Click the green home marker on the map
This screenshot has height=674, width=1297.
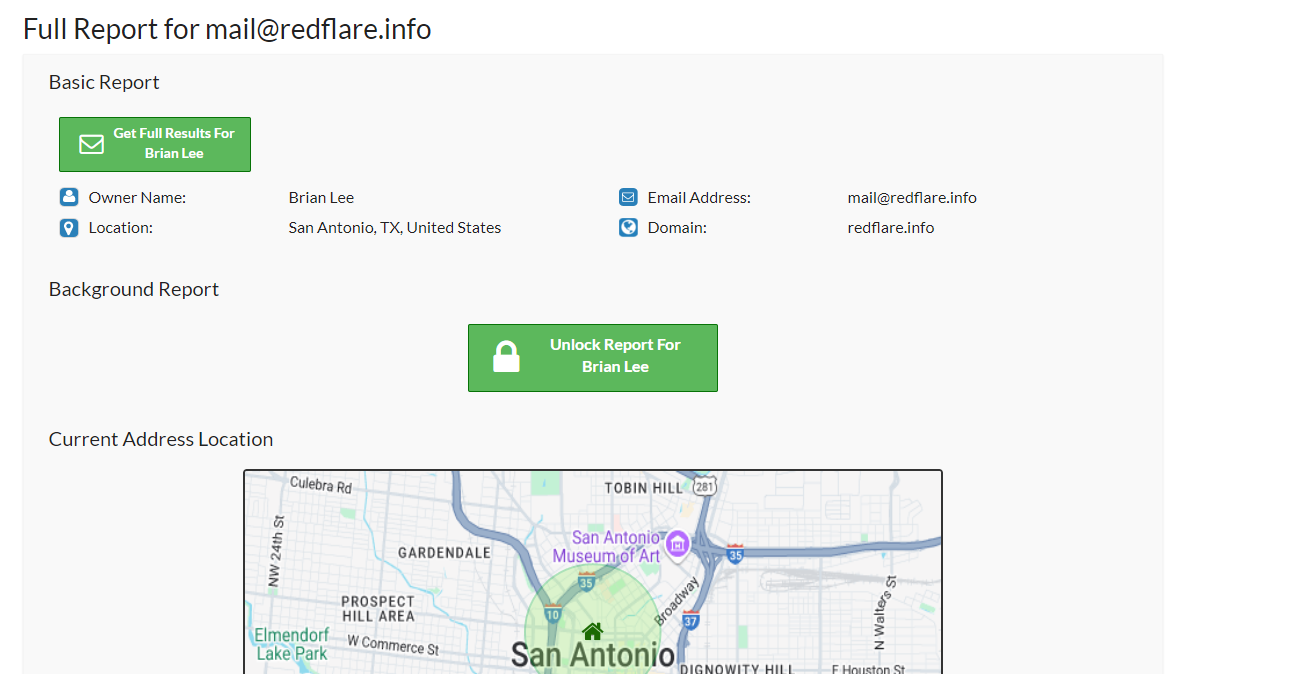click(592, 631)
